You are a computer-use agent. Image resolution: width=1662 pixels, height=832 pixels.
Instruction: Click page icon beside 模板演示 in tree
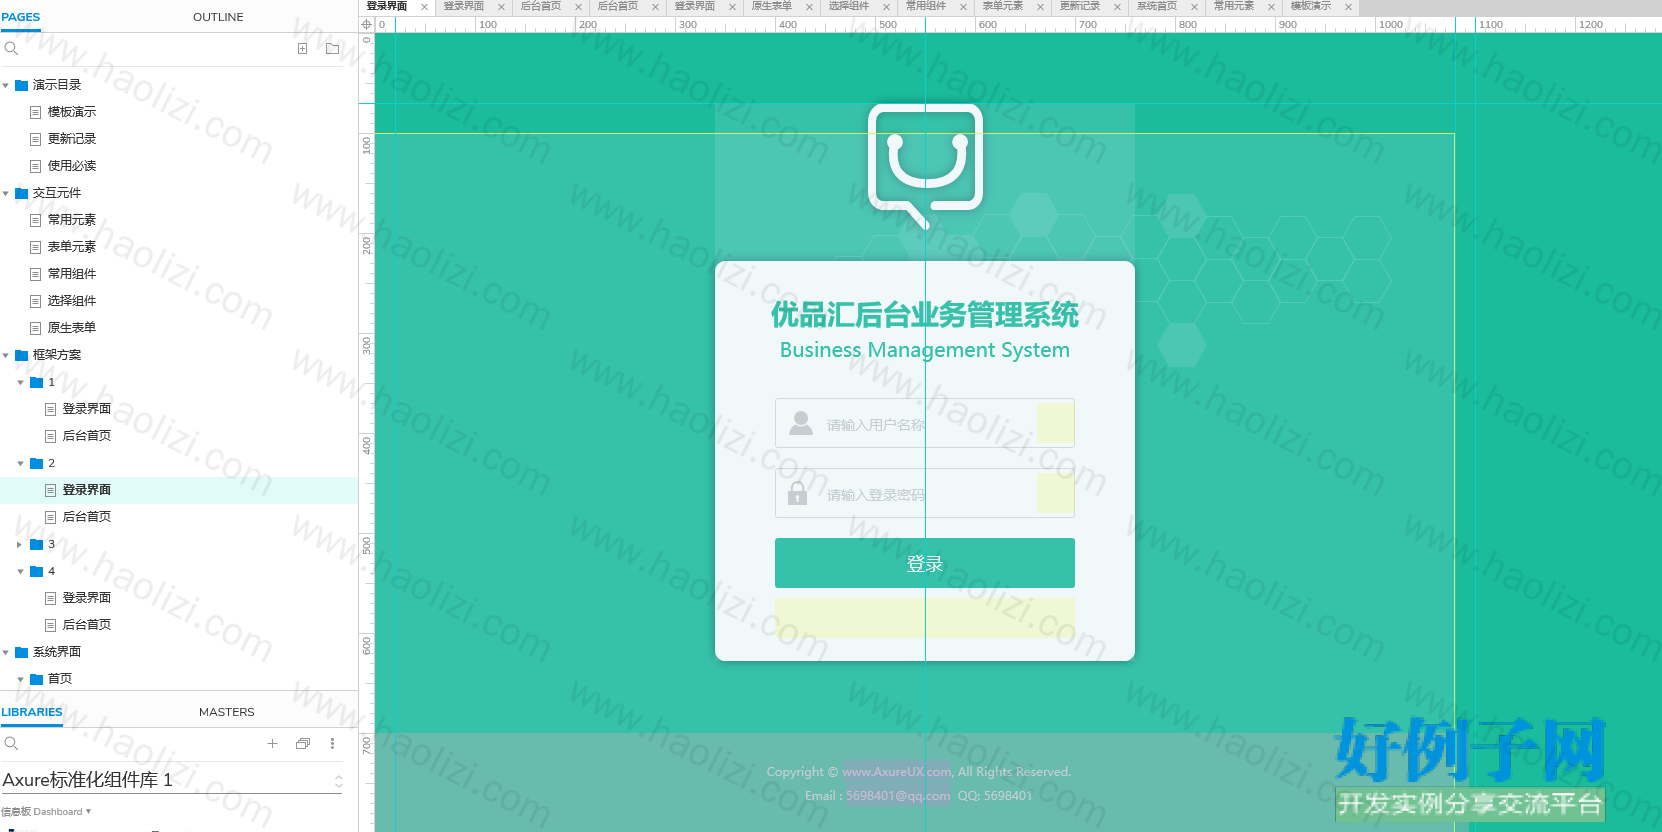pos(36,112)
